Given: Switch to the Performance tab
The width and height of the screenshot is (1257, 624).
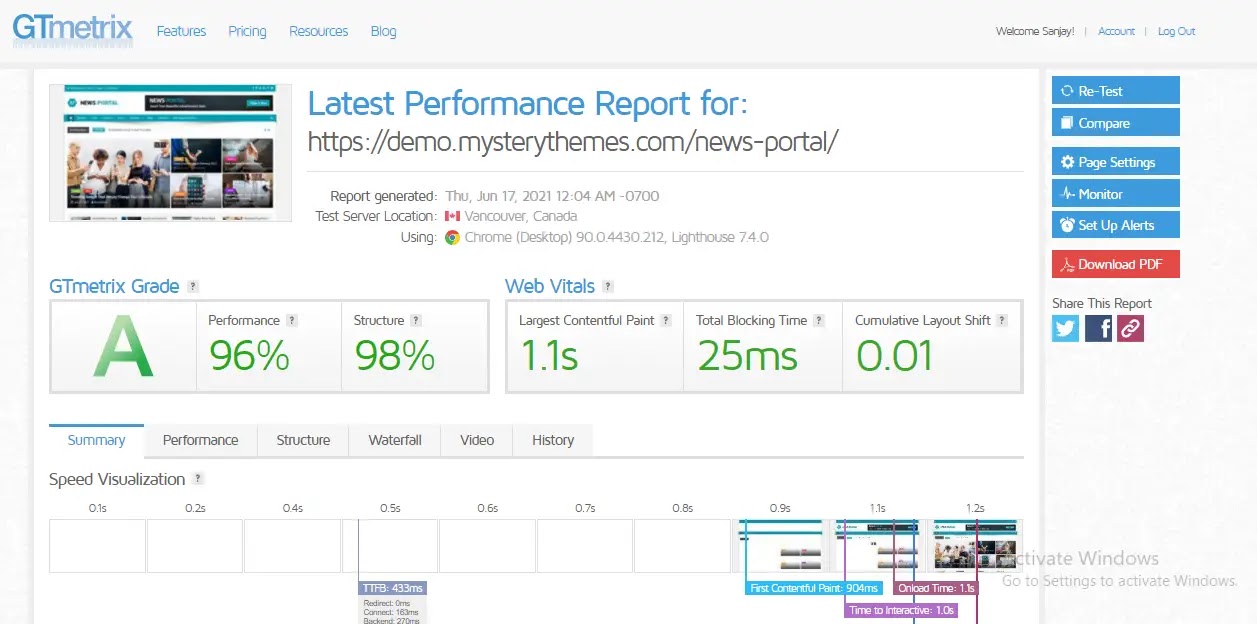Looking at the screenshot, I should [x=201, y=440].
